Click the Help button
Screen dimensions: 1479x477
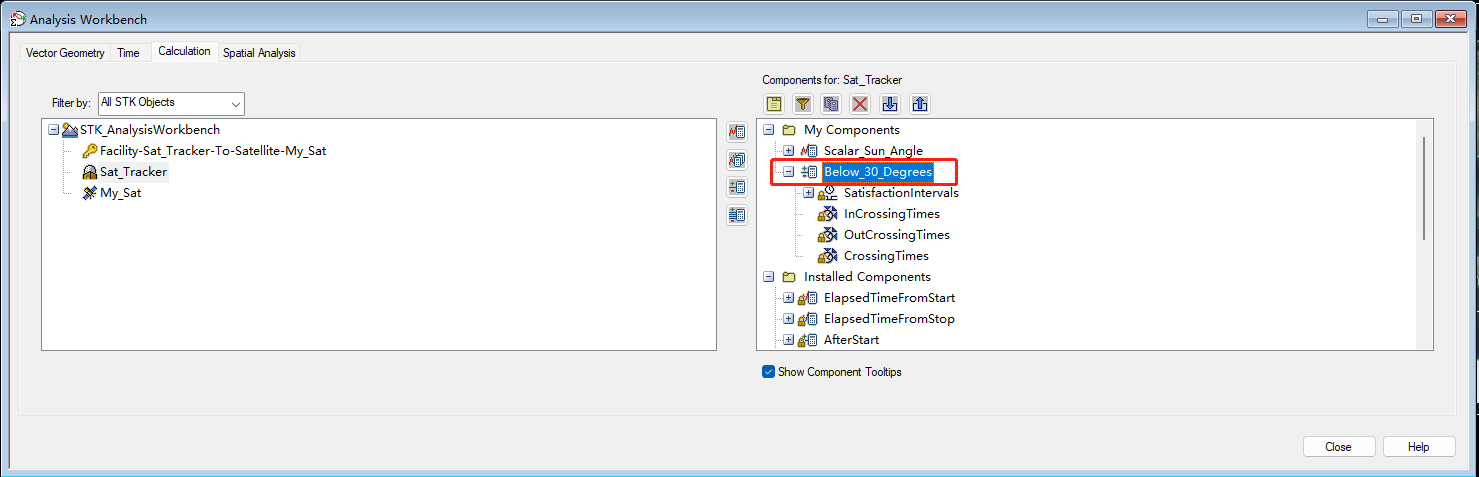(1418, 447)
